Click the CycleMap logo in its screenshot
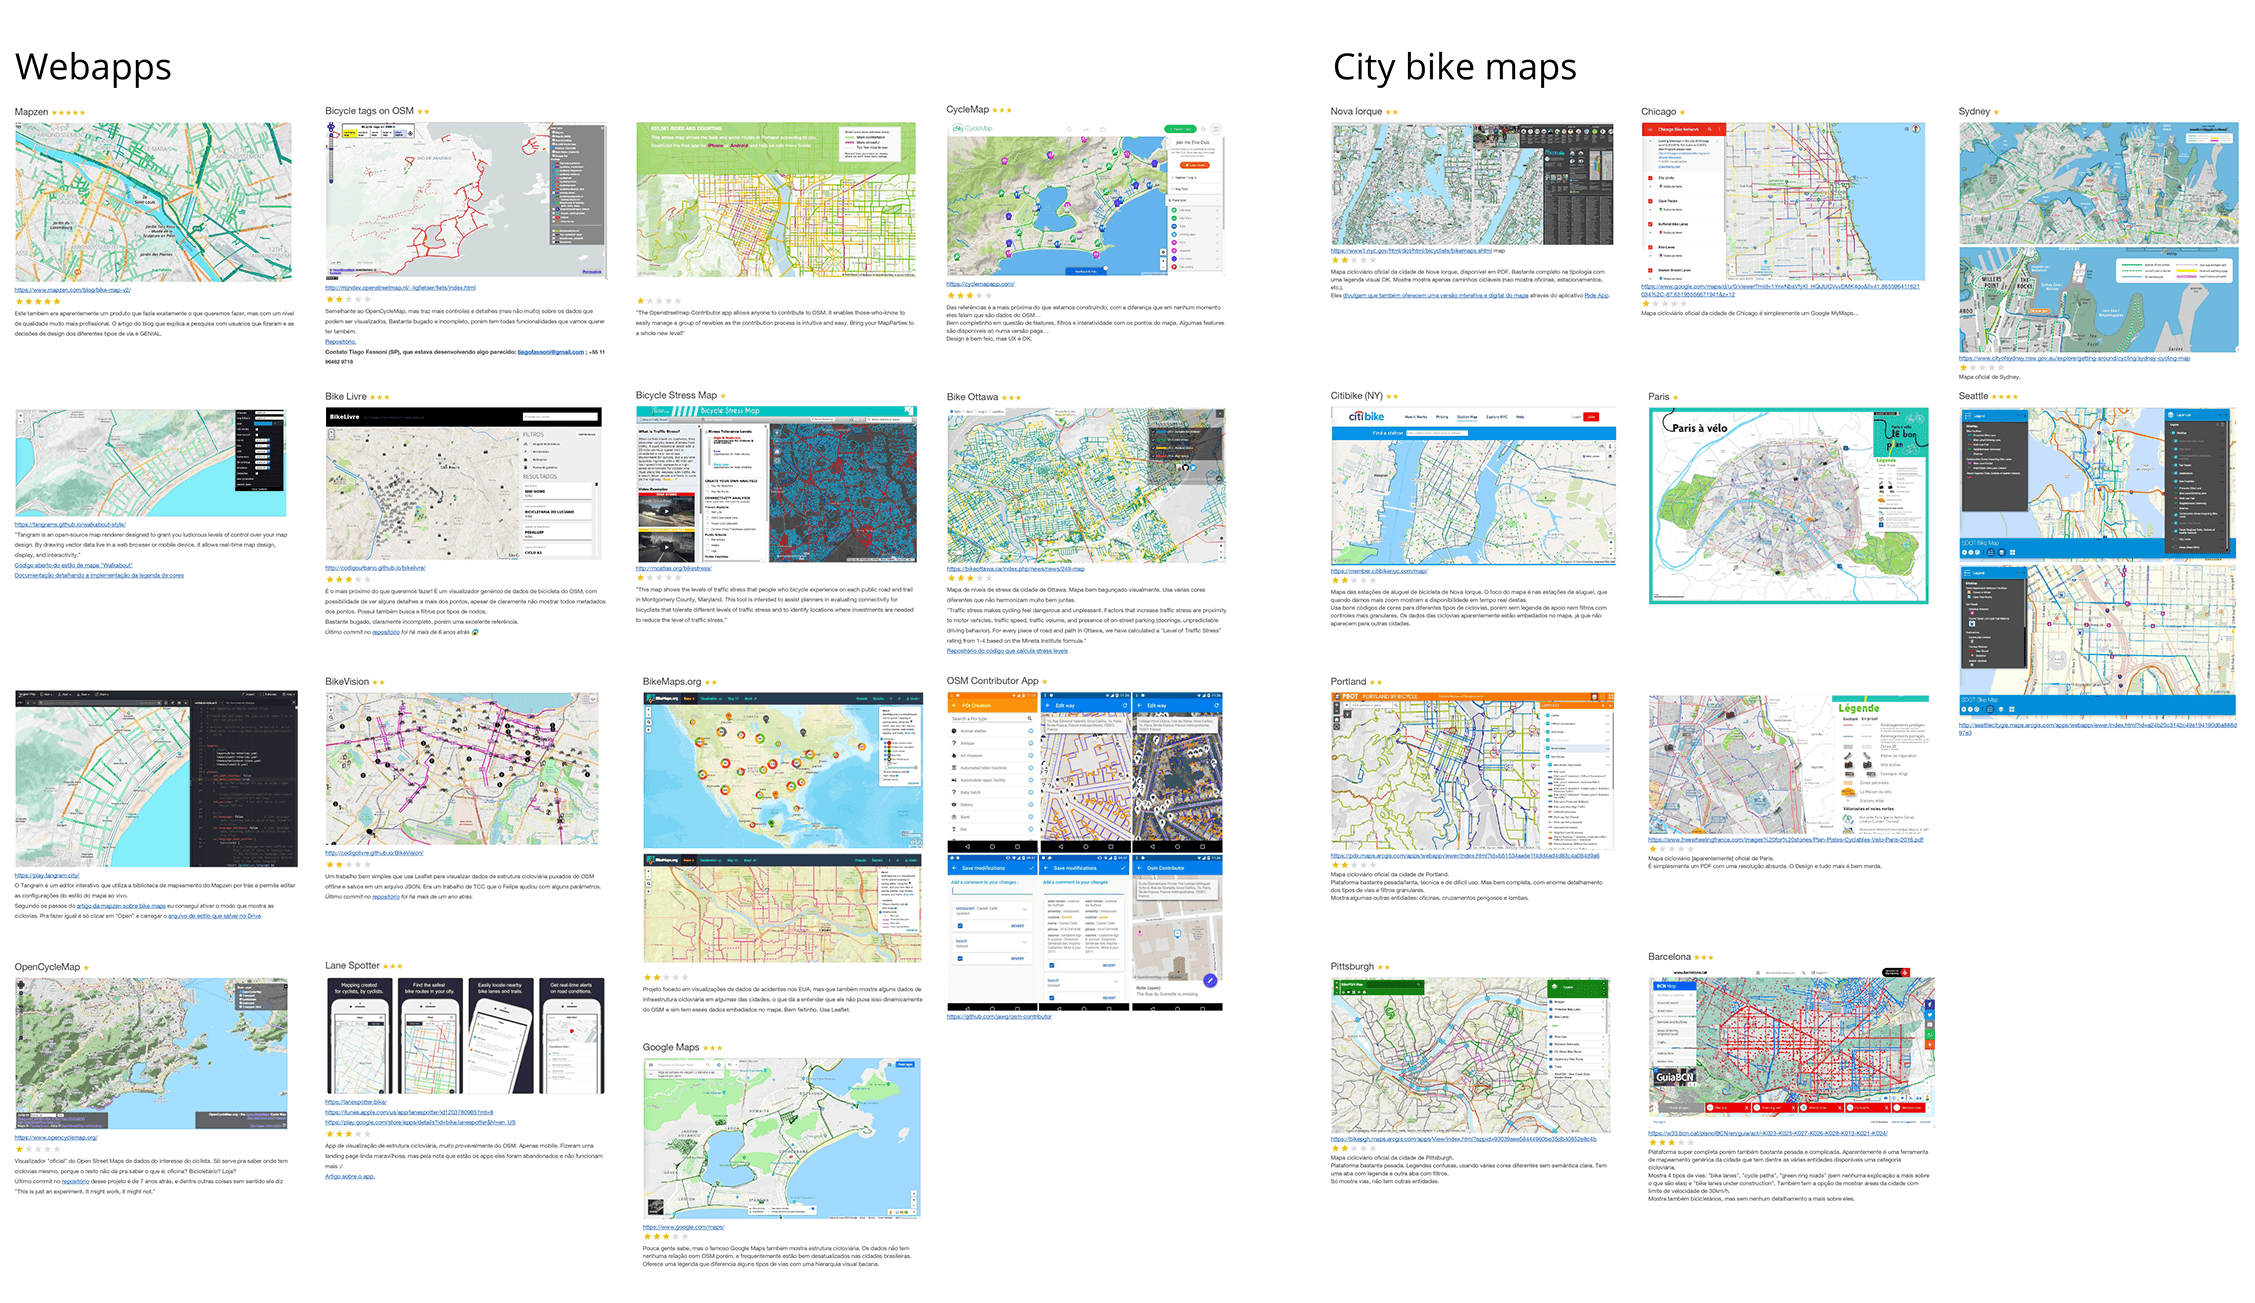 (973, 128)
